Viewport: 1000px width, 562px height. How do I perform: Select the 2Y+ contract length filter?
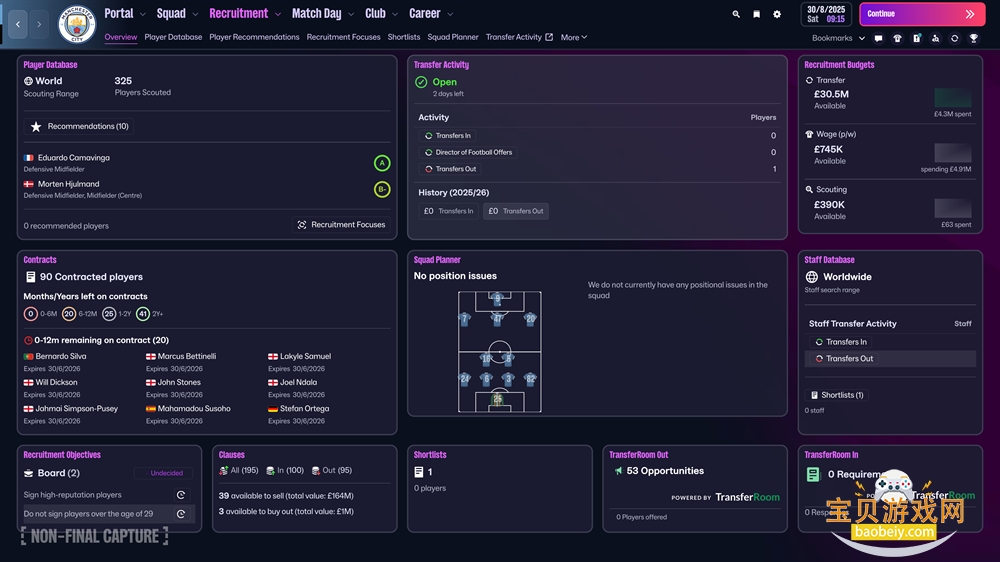coord(143,314)
